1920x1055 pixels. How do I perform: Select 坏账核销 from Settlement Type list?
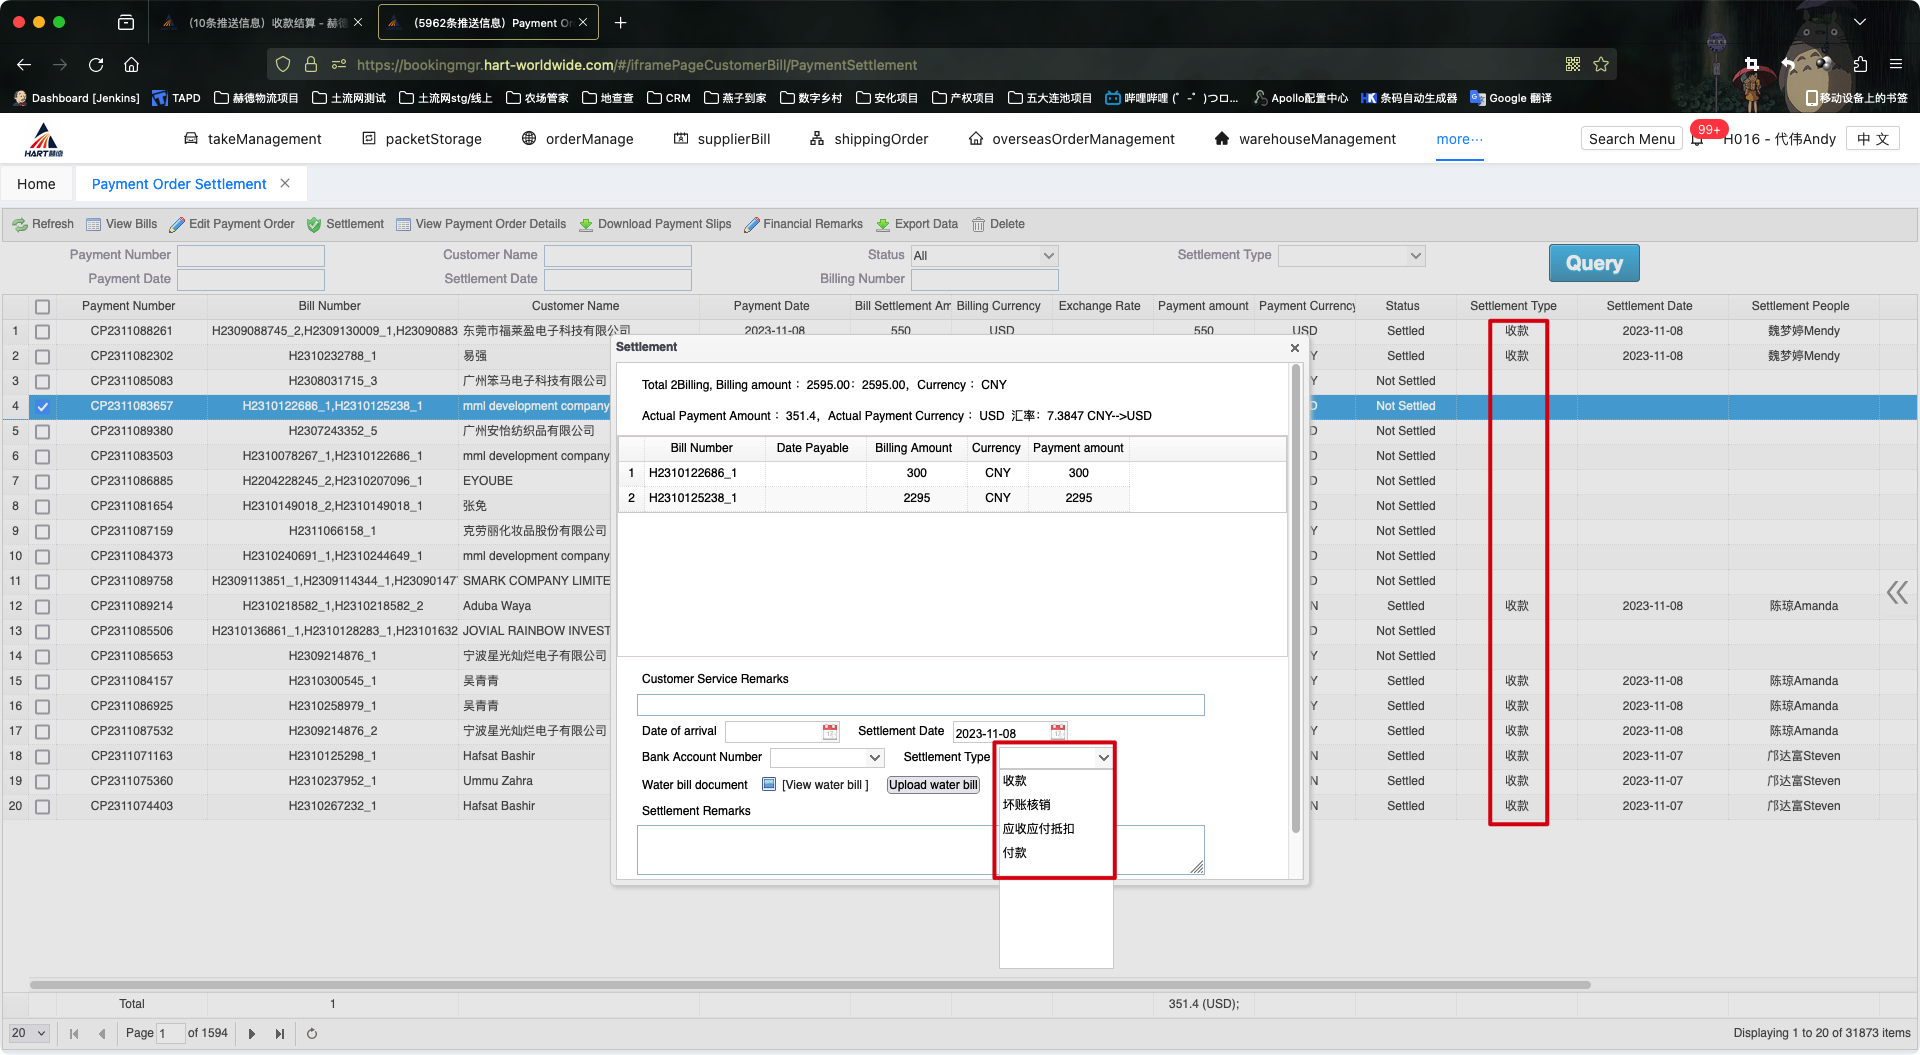[x=1027, y=805]
